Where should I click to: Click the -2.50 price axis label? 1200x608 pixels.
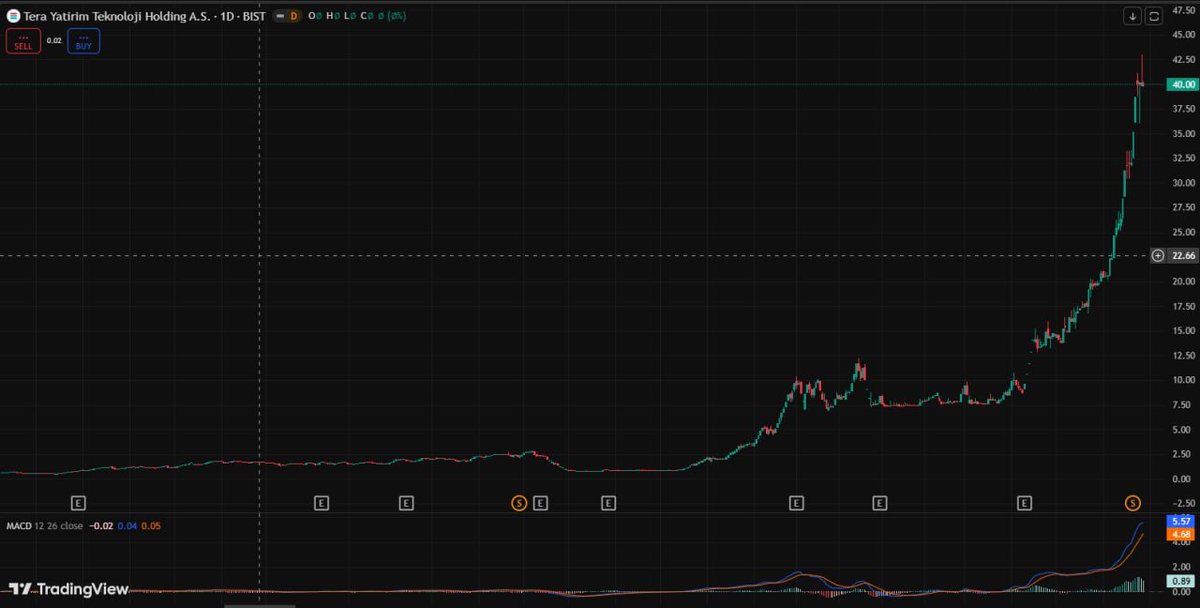point(1184,503)
